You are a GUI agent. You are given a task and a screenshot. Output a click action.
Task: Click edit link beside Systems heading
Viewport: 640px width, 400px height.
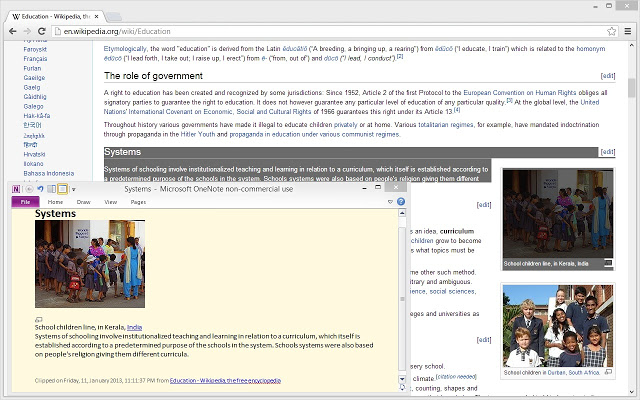point(608,152)
